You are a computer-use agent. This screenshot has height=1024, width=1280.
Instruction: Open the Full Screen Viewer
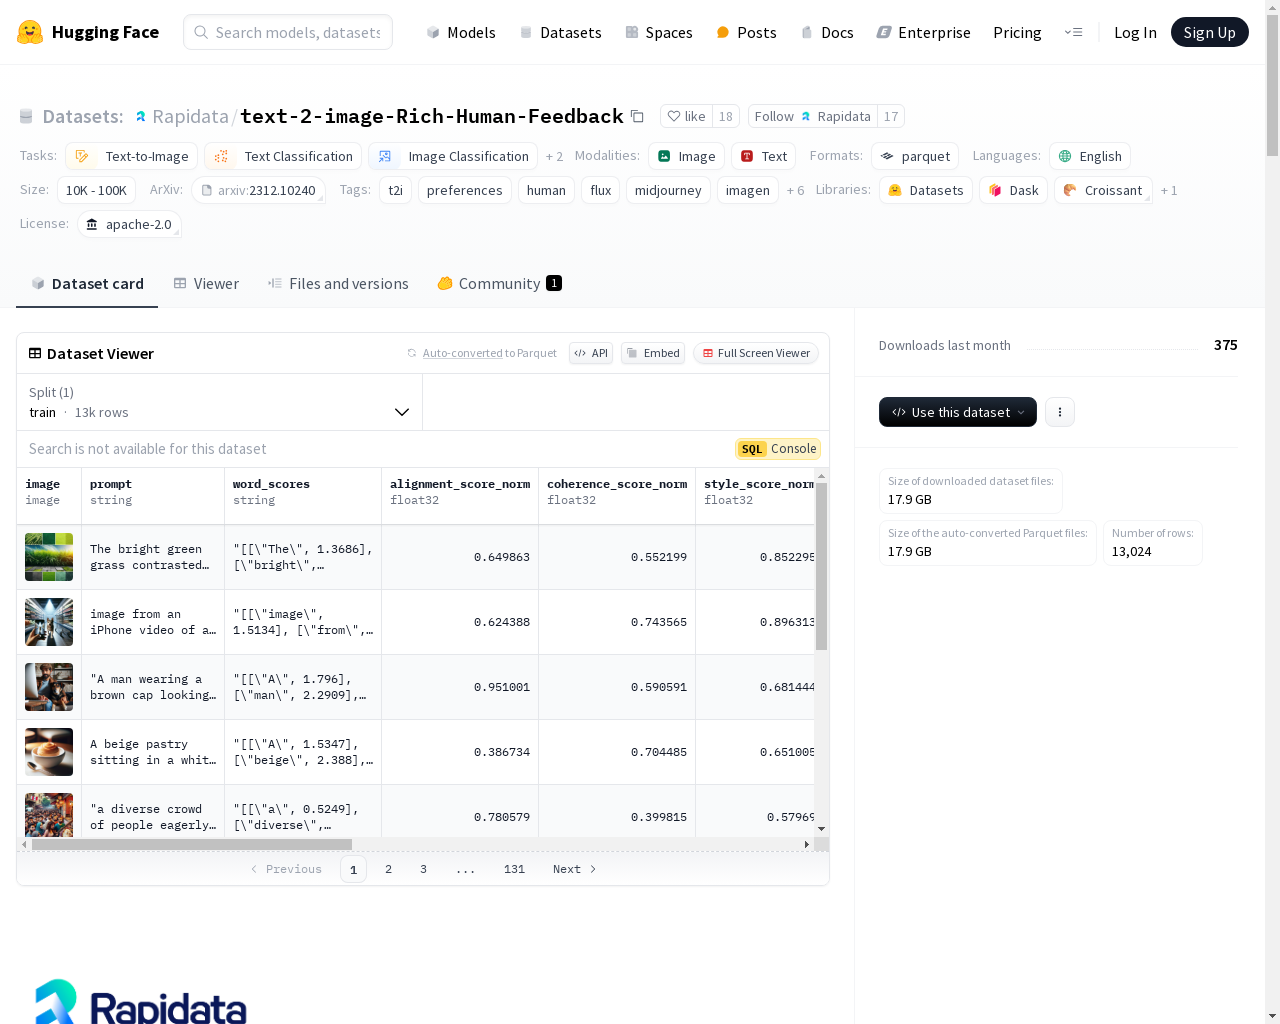[756, 353]
